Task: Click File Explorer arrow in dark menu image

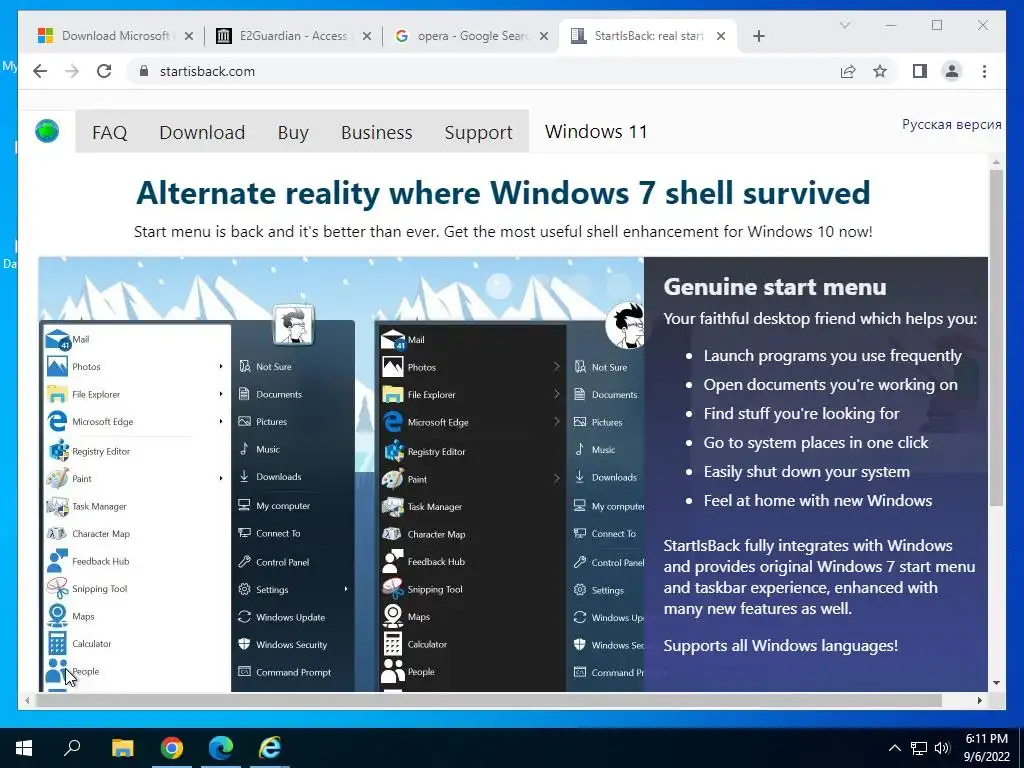Action: [556, 394]
